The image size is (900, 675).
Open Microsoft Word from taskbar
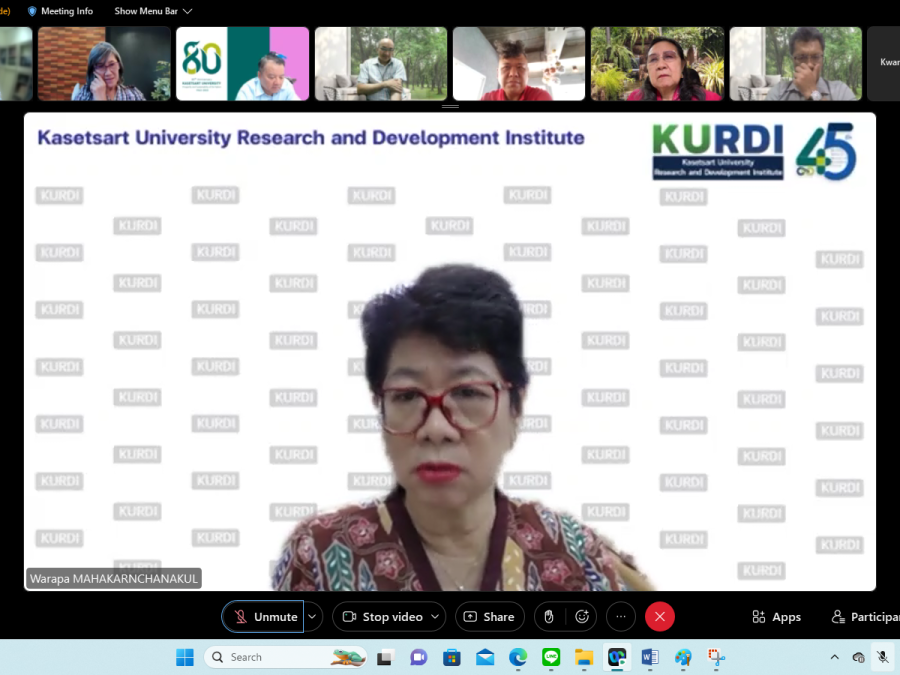[x=650, y=657]
